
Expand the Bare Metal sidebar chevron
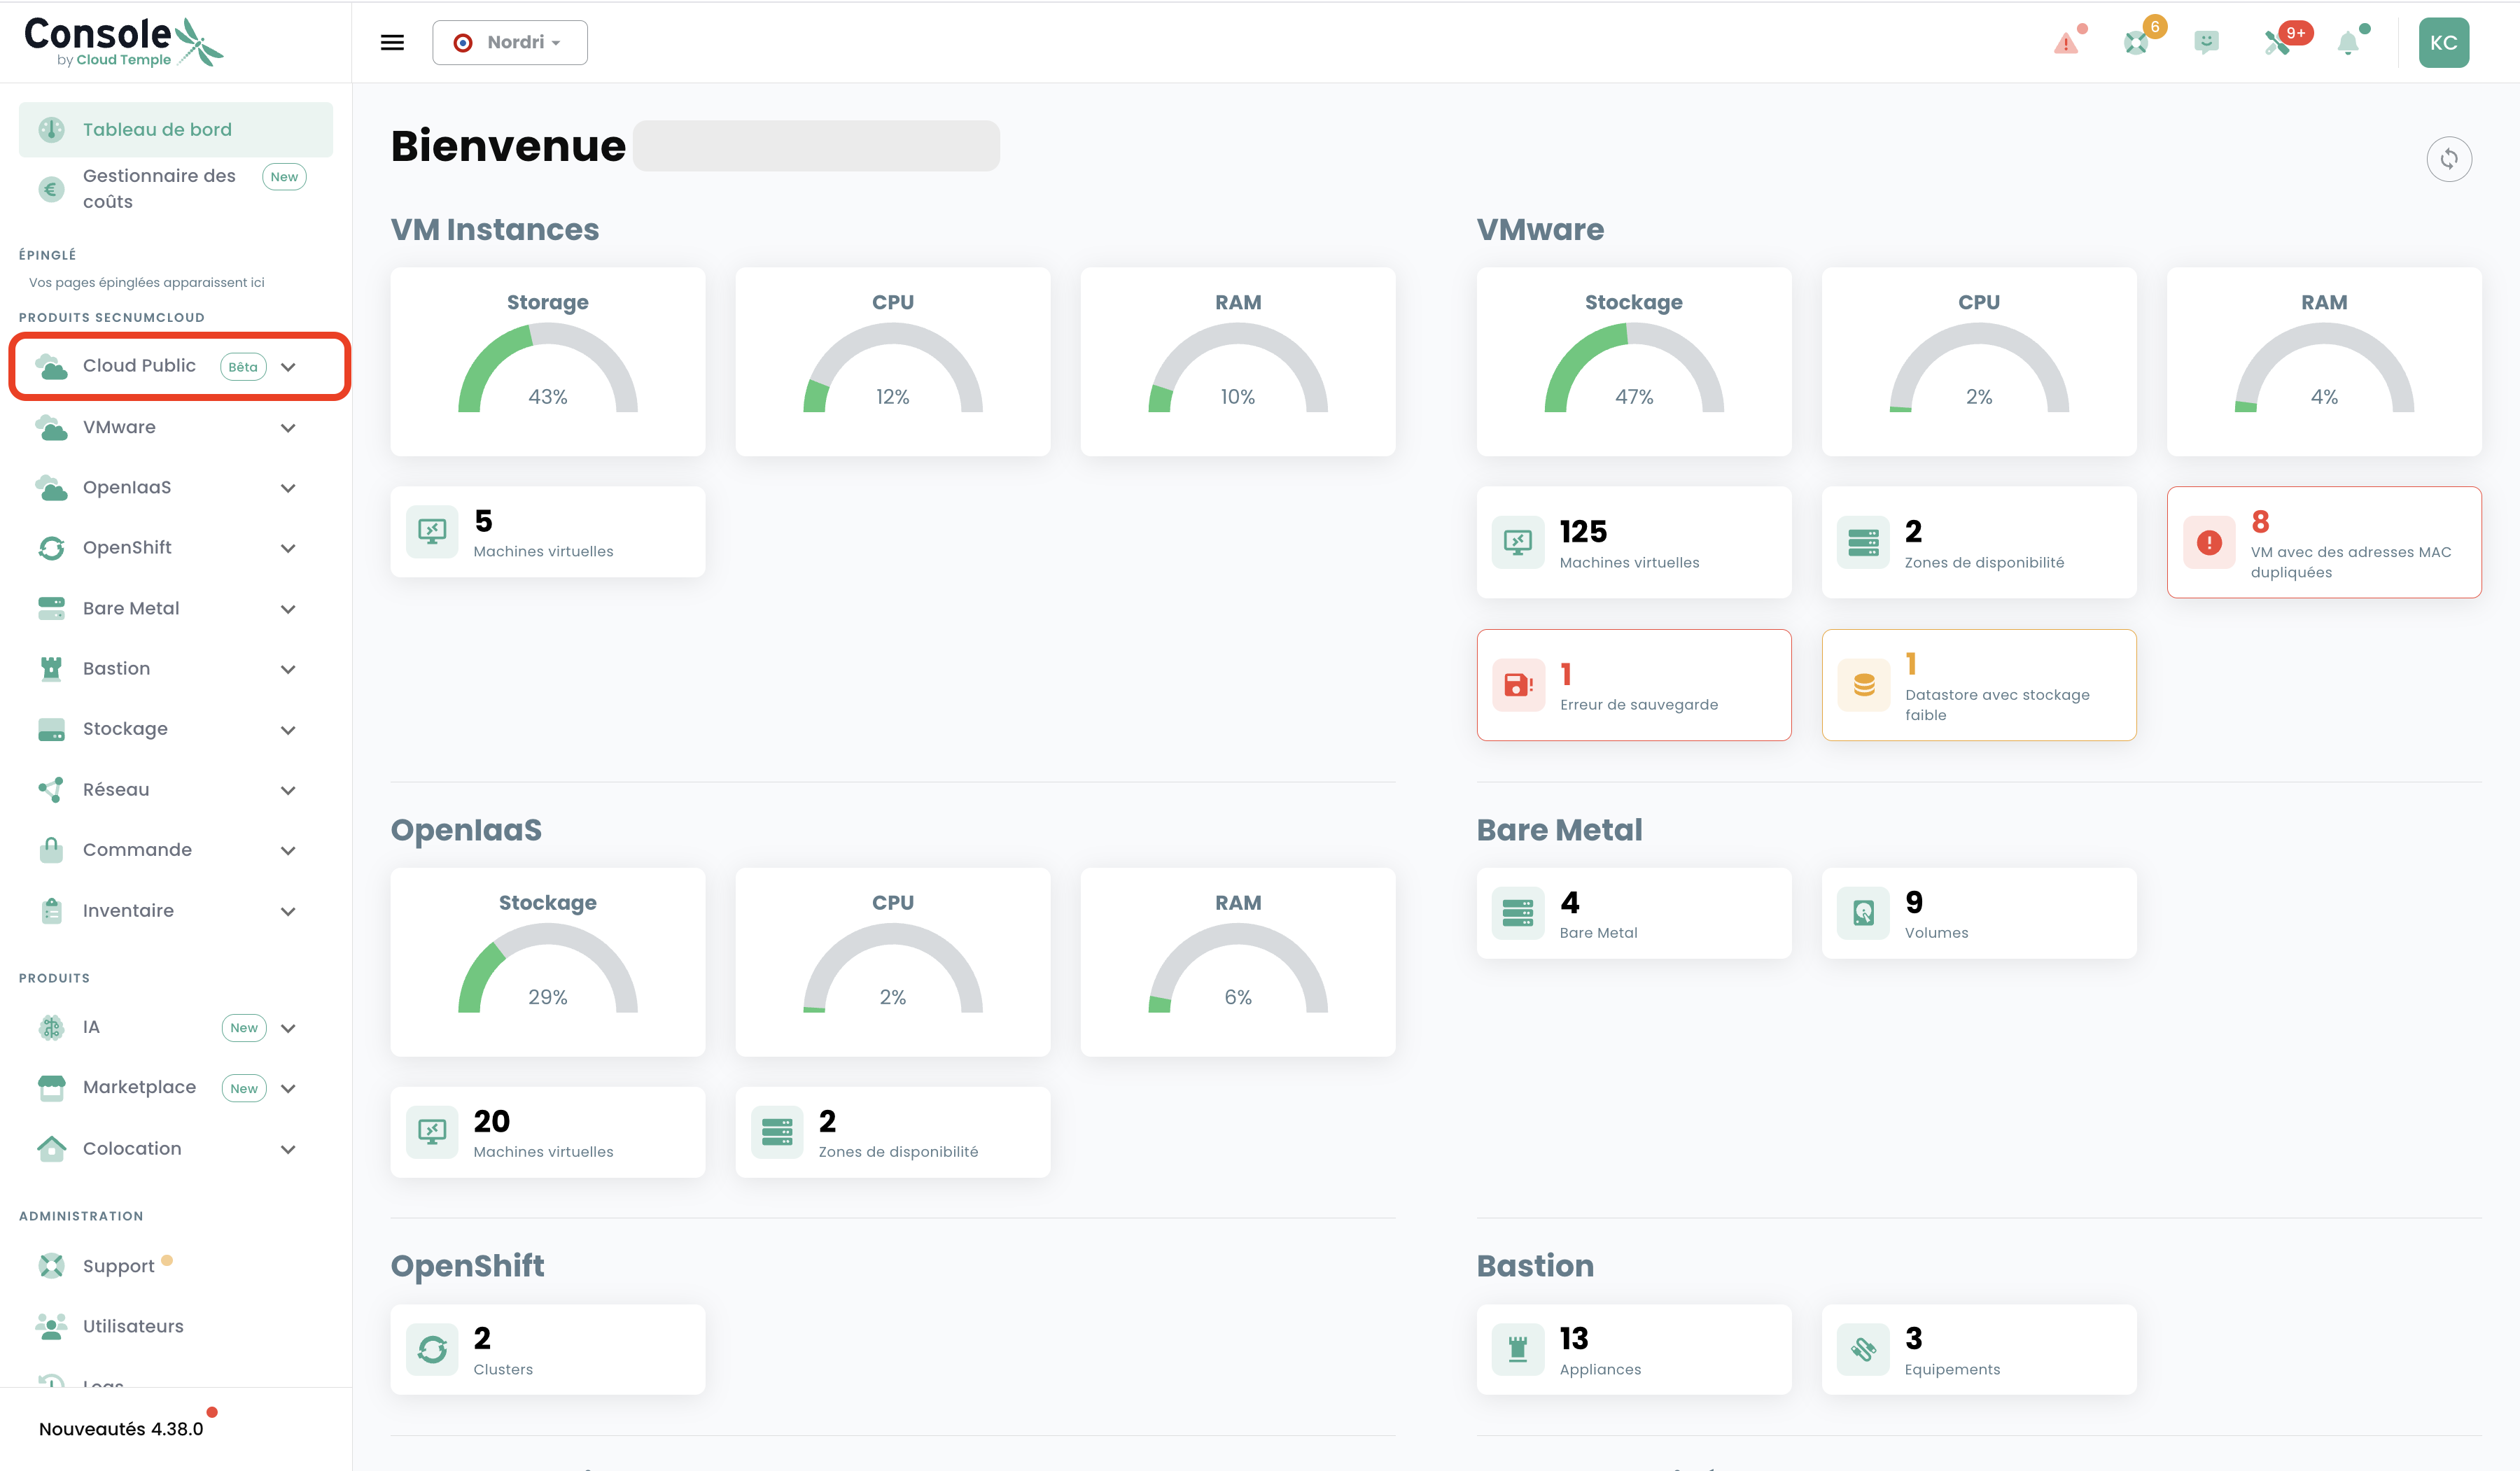pyautogui.click(x=288, y=609)
